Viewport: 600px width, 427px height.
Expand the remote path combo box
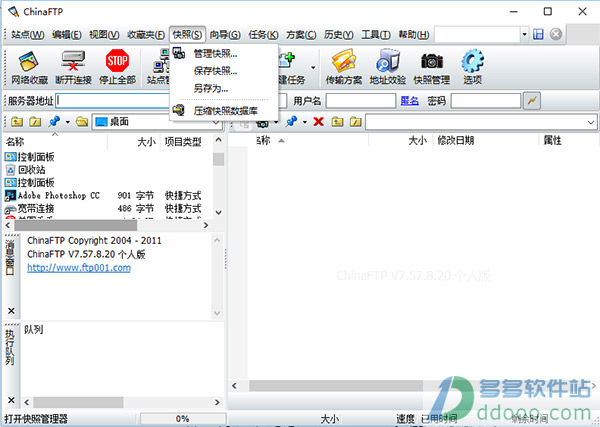point(590,122)
